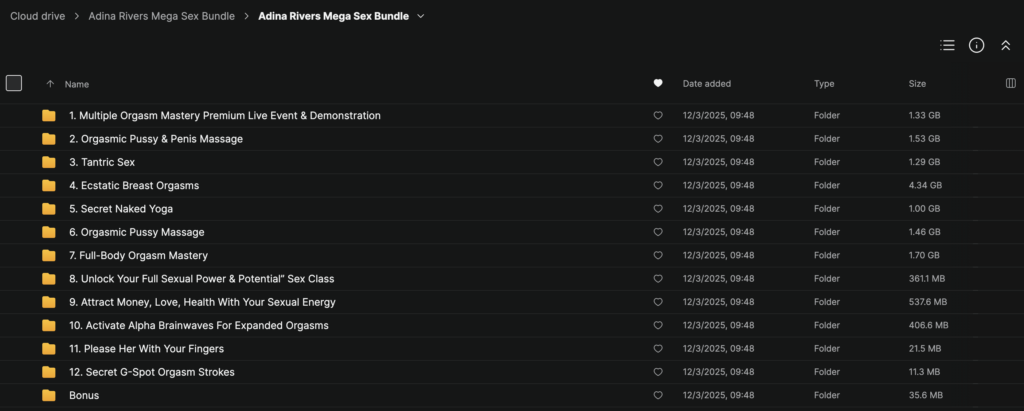This screenshot has height=411, width=1024.
Task: Expand the current folder breadcrumb dropdown chevron
Action: pyautogui.click(x=421, y=17)
